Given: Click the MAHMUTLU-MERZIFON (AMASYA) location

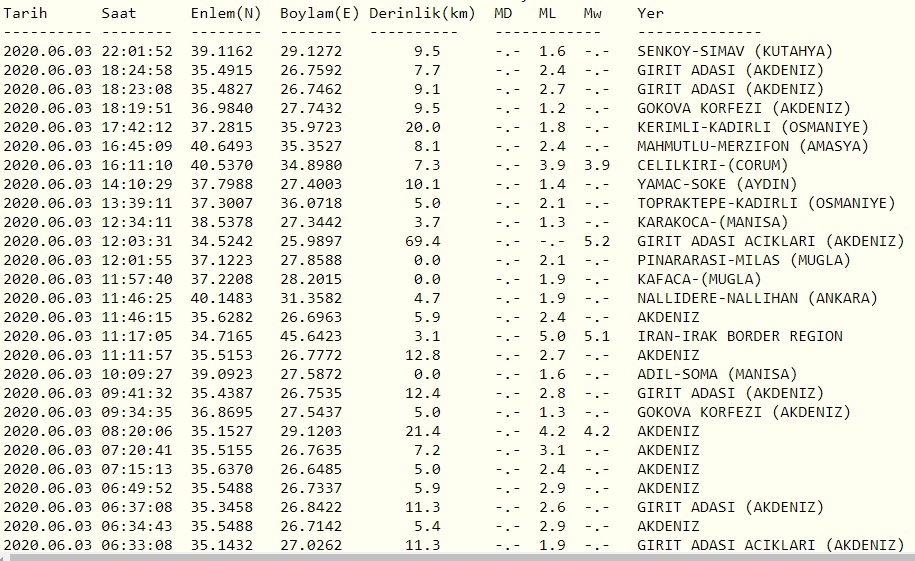Looking at the screenshot, I should 748,146.
